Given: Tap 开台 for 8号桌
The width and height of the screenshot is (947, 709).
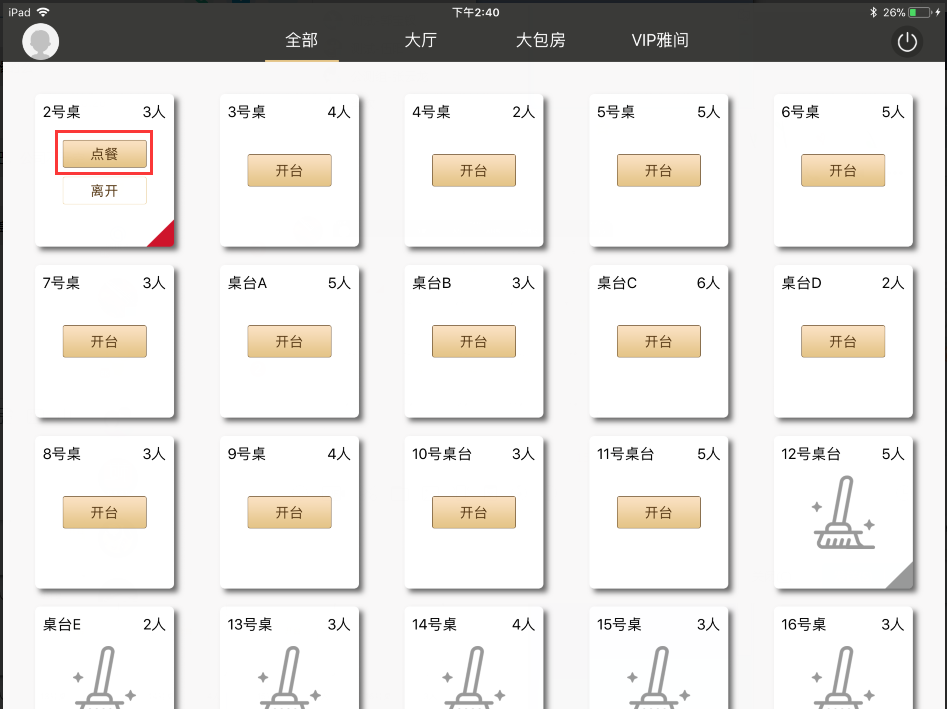Looking at the screenshot, I should tap(104, 512).
